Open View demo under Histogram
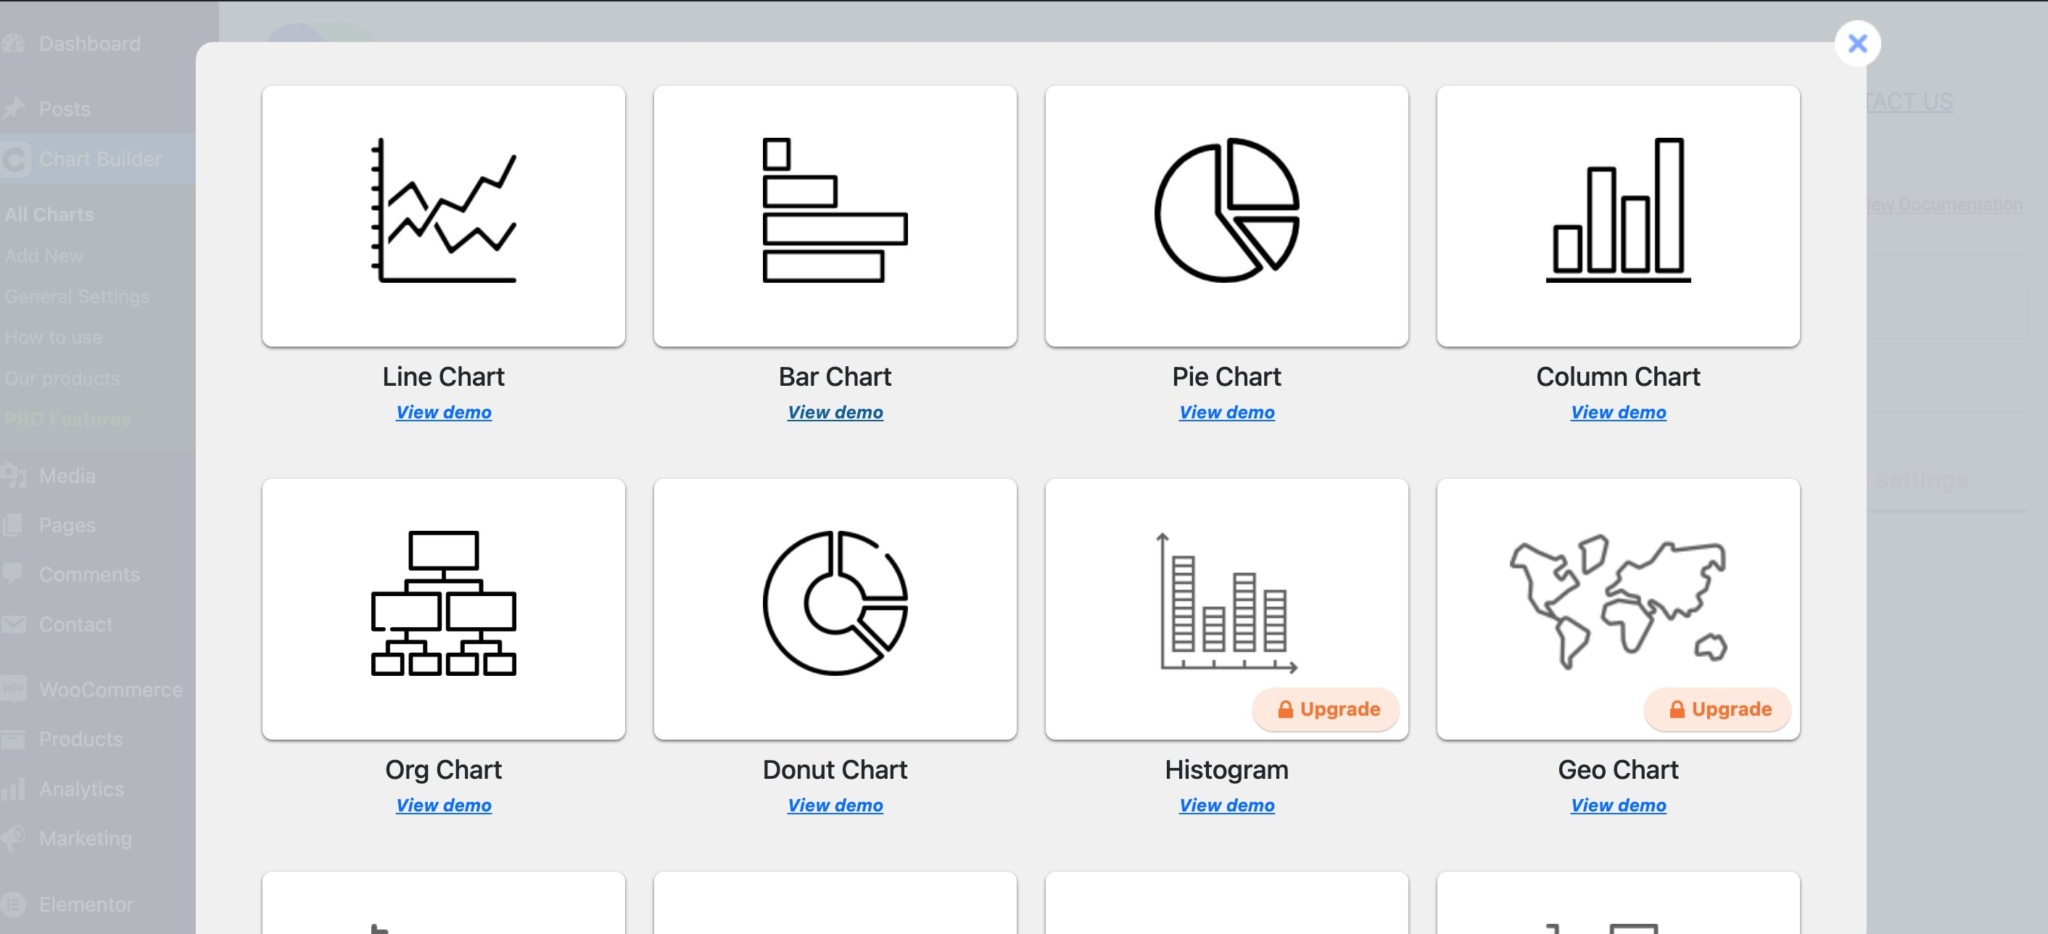The width and height of the screenshot is (2048, 934). (x=1226, y=805)
